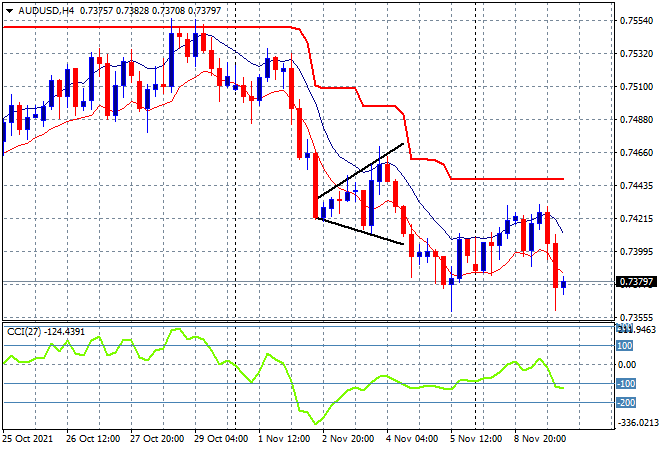Click the 5 Nov 12:00 time label
This screenshot has height=450, width=660.
(x=476, y=439)
